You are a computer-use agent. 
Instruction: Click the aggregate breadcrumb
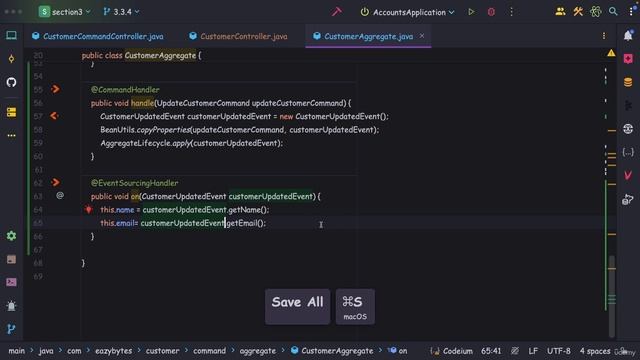258,351
